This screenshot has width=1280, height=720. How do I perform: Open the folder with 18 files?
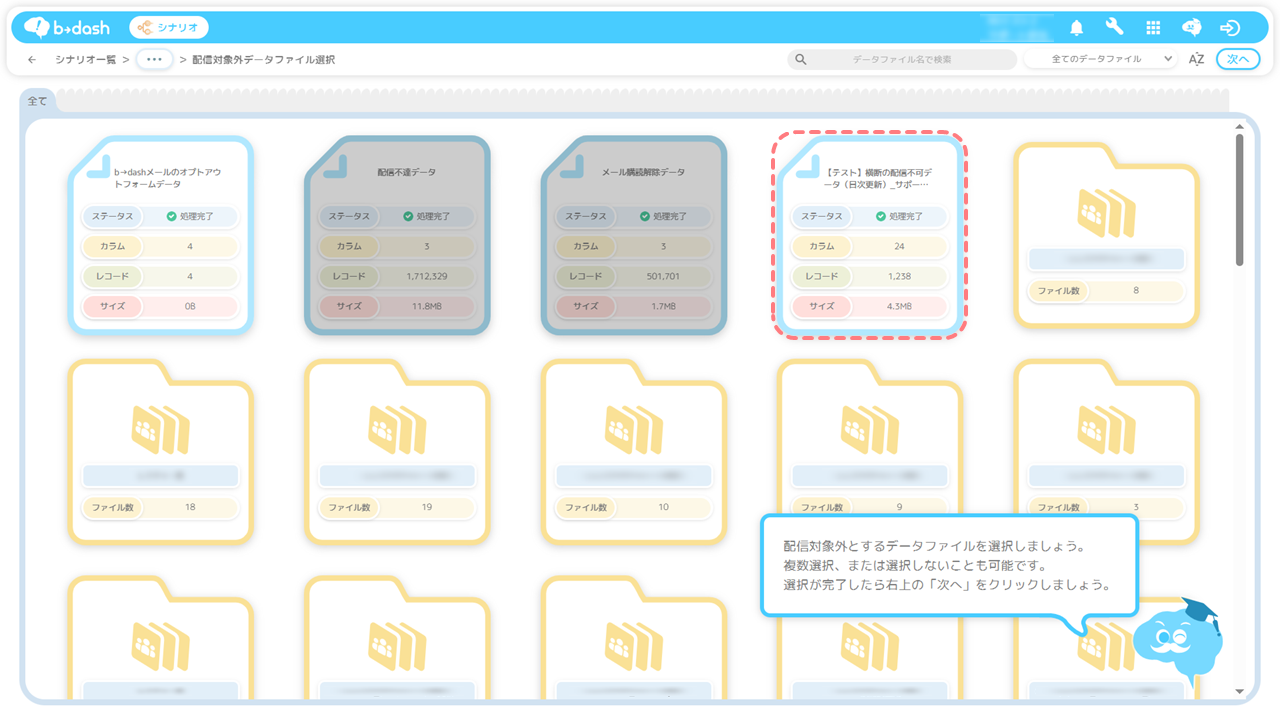point(160,451)
